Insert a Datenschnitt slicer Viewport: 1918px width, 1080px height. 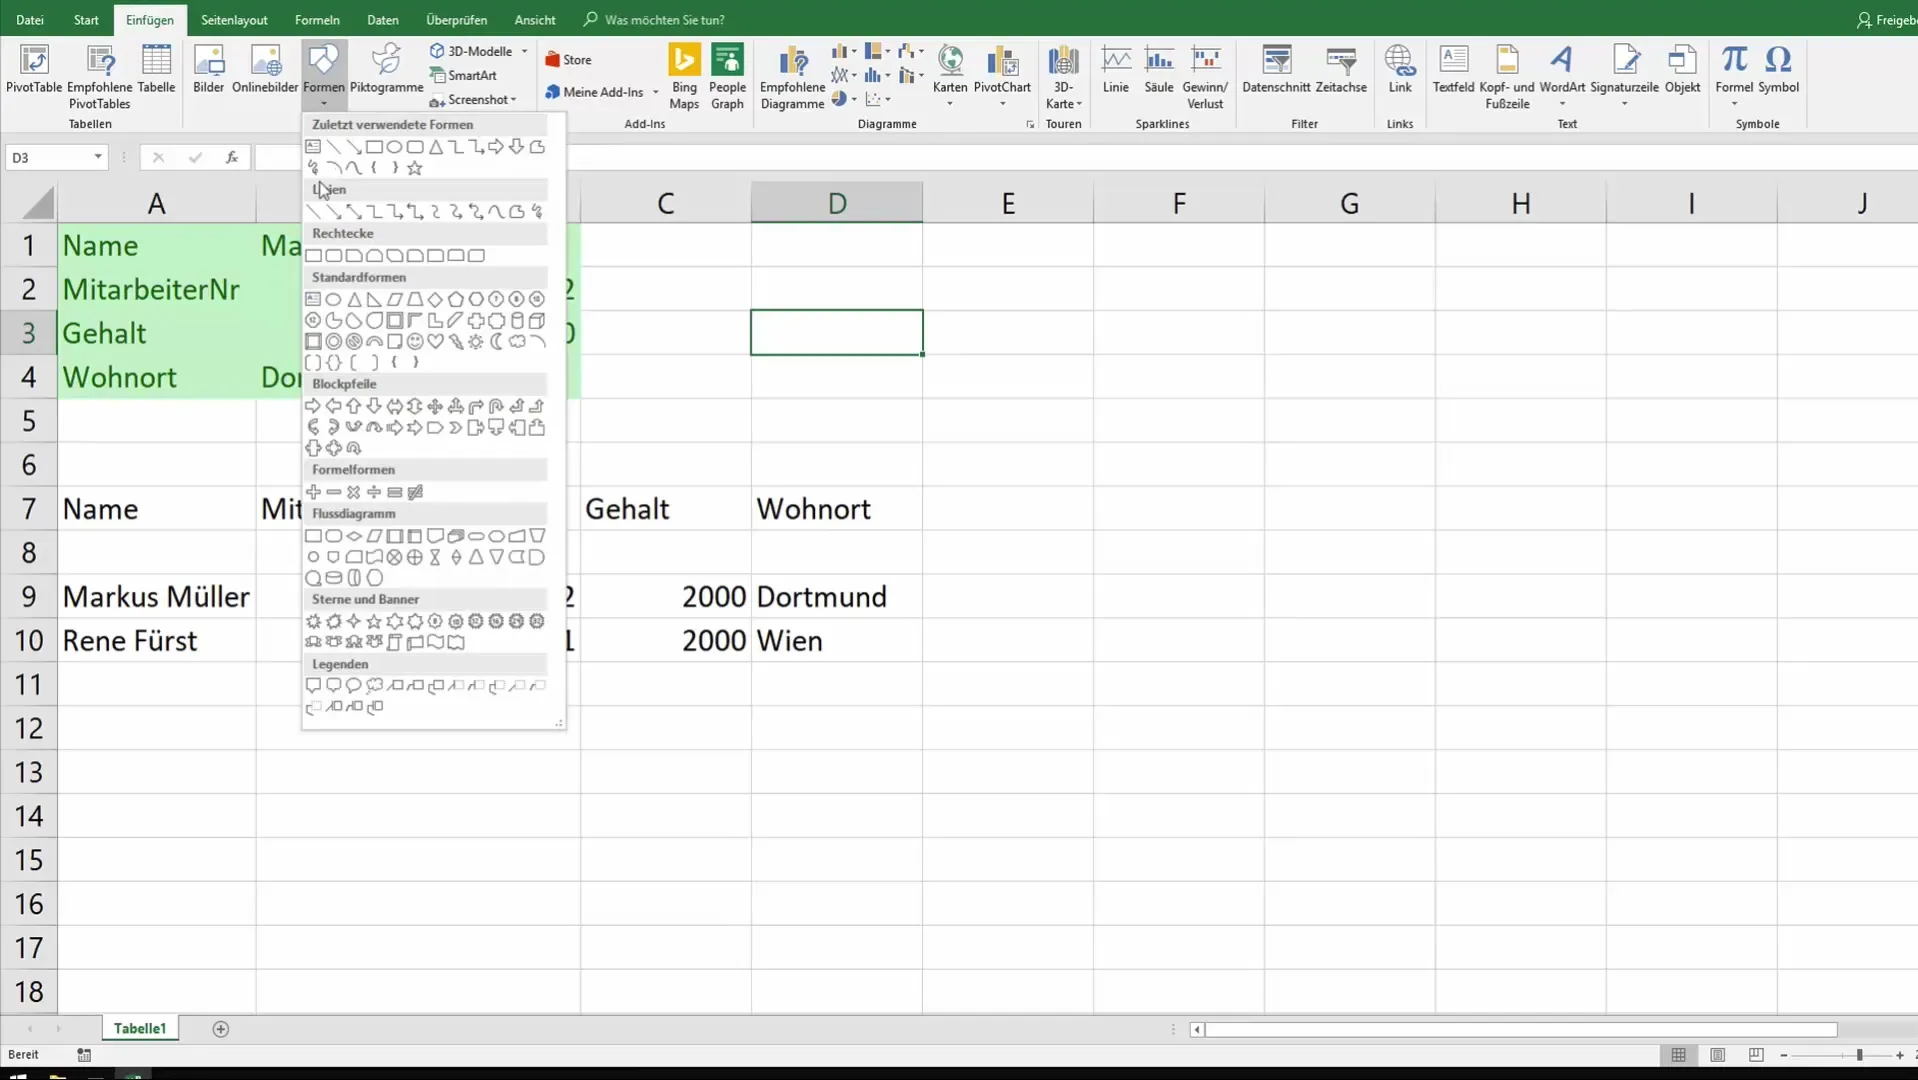pos(1276,70)
